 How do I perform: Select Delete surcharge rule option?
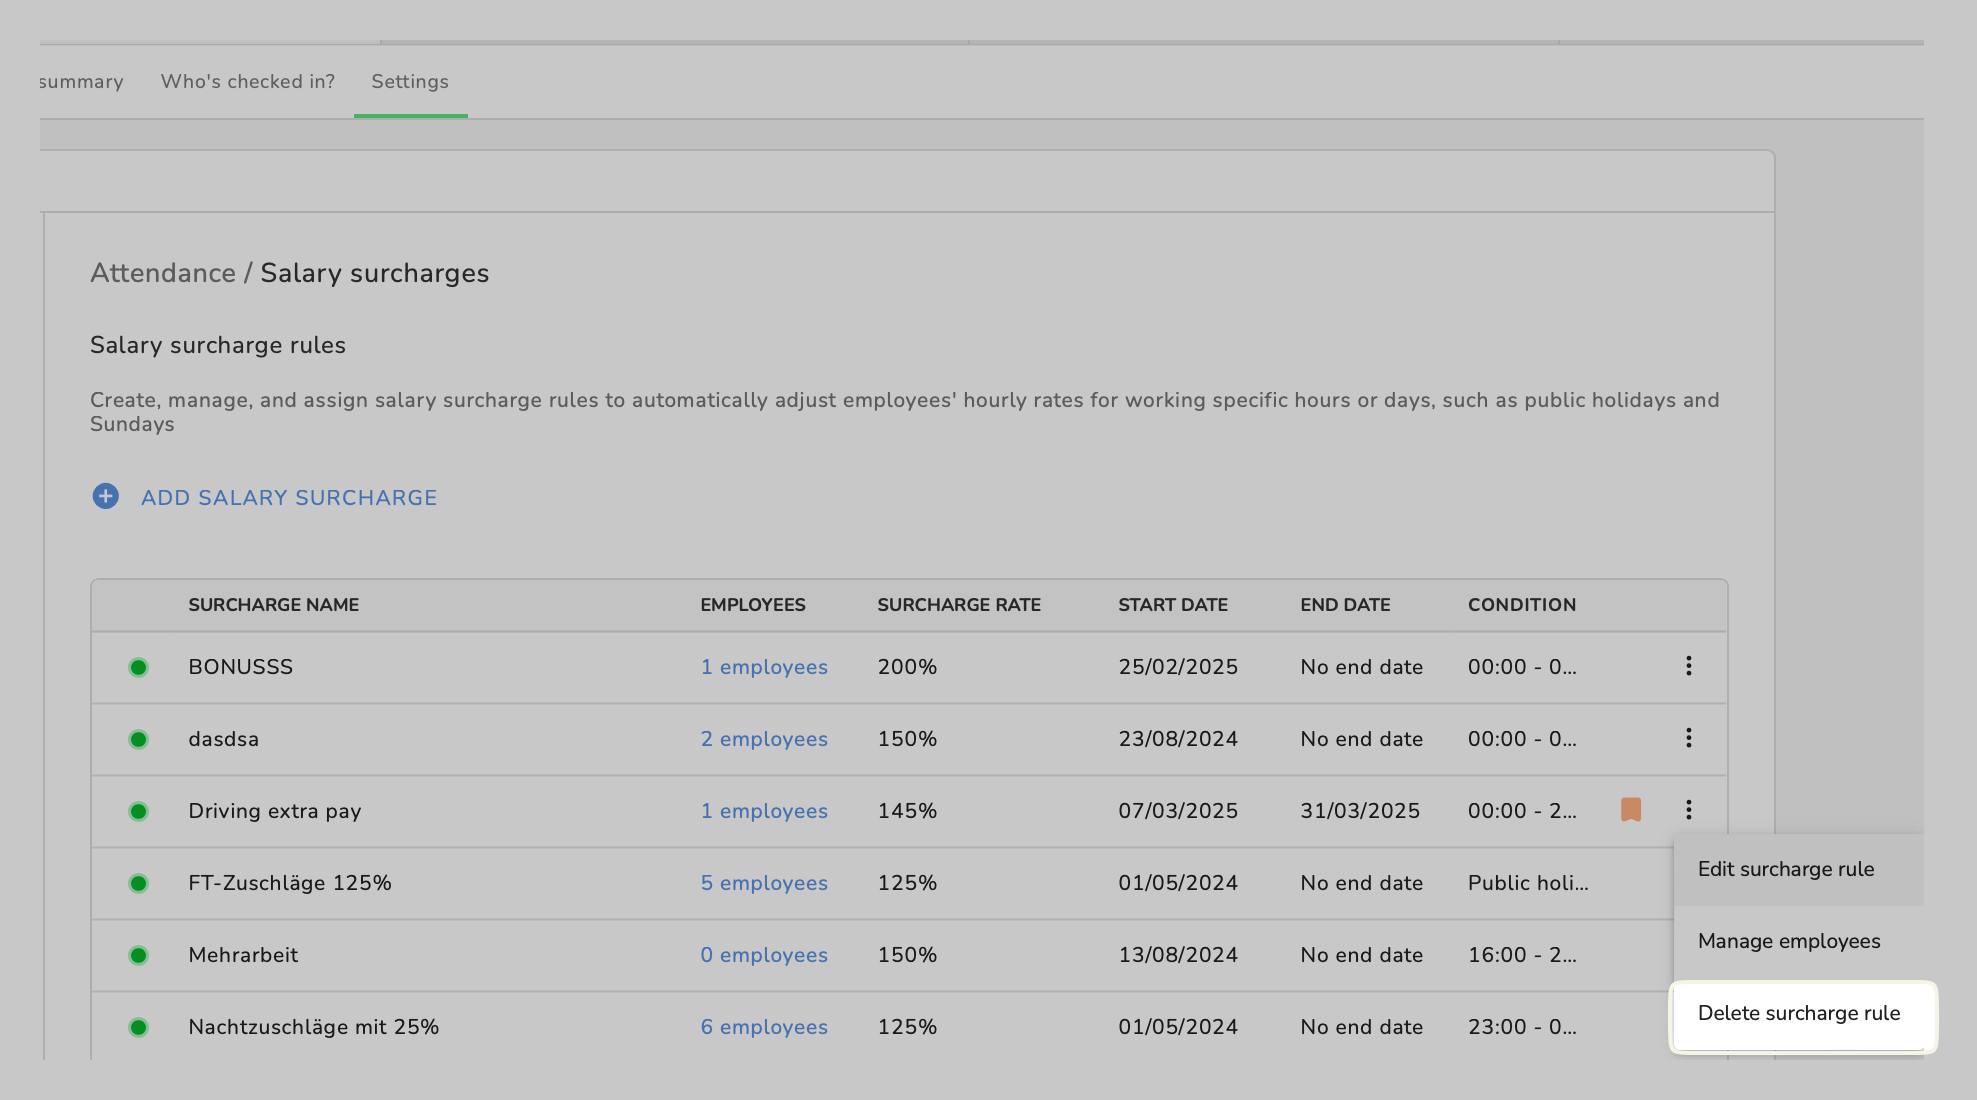pos(1798,1013)
